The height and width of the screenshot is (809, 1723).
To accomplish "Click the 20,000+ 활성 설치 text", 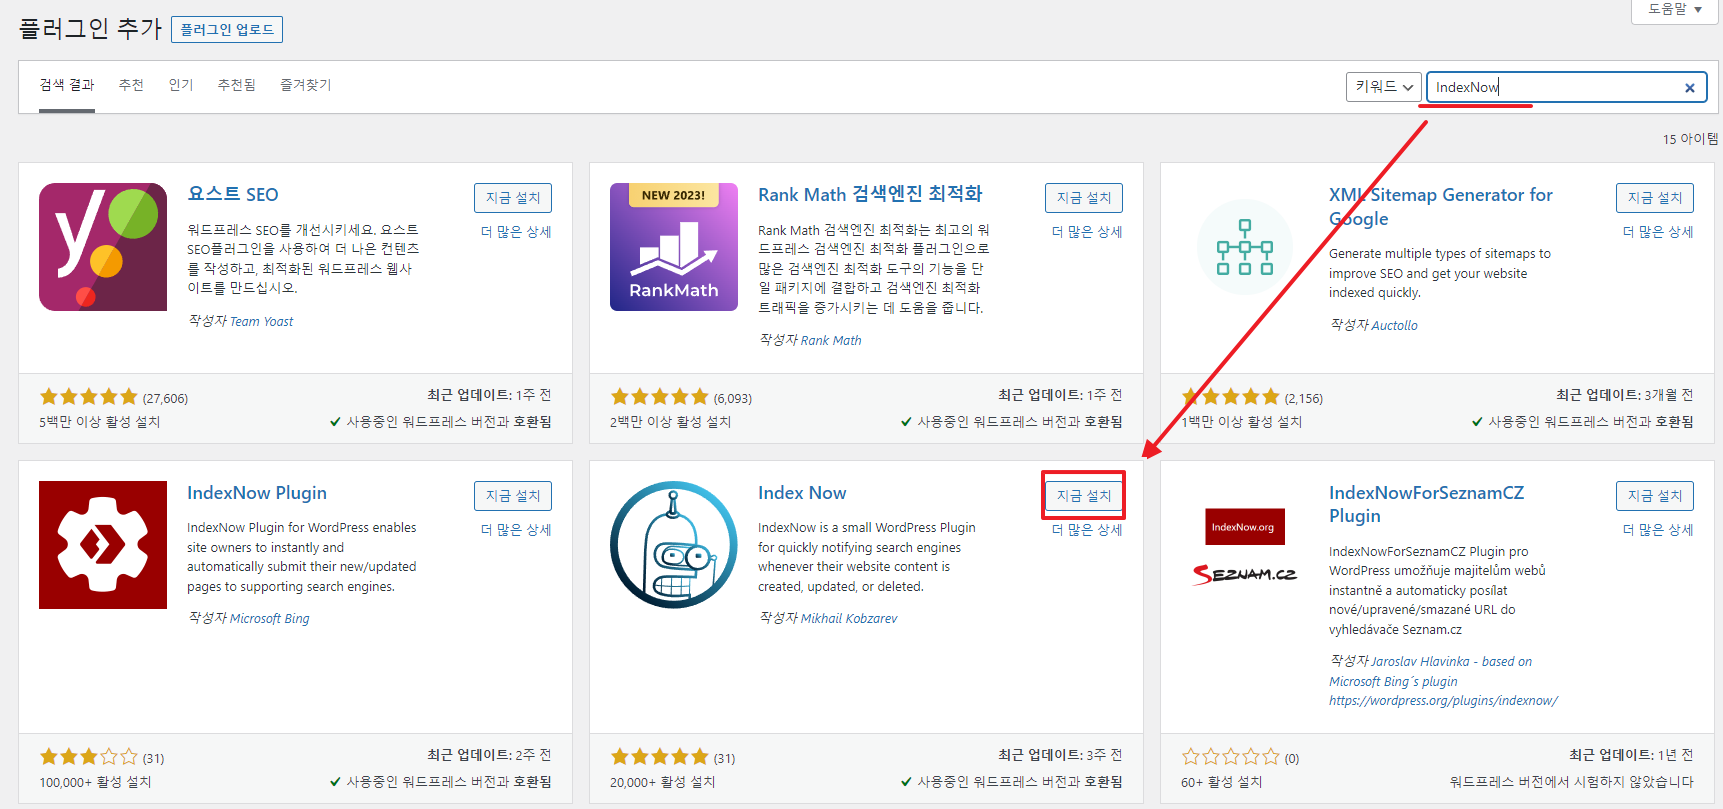I will click(x=663, y=782).
